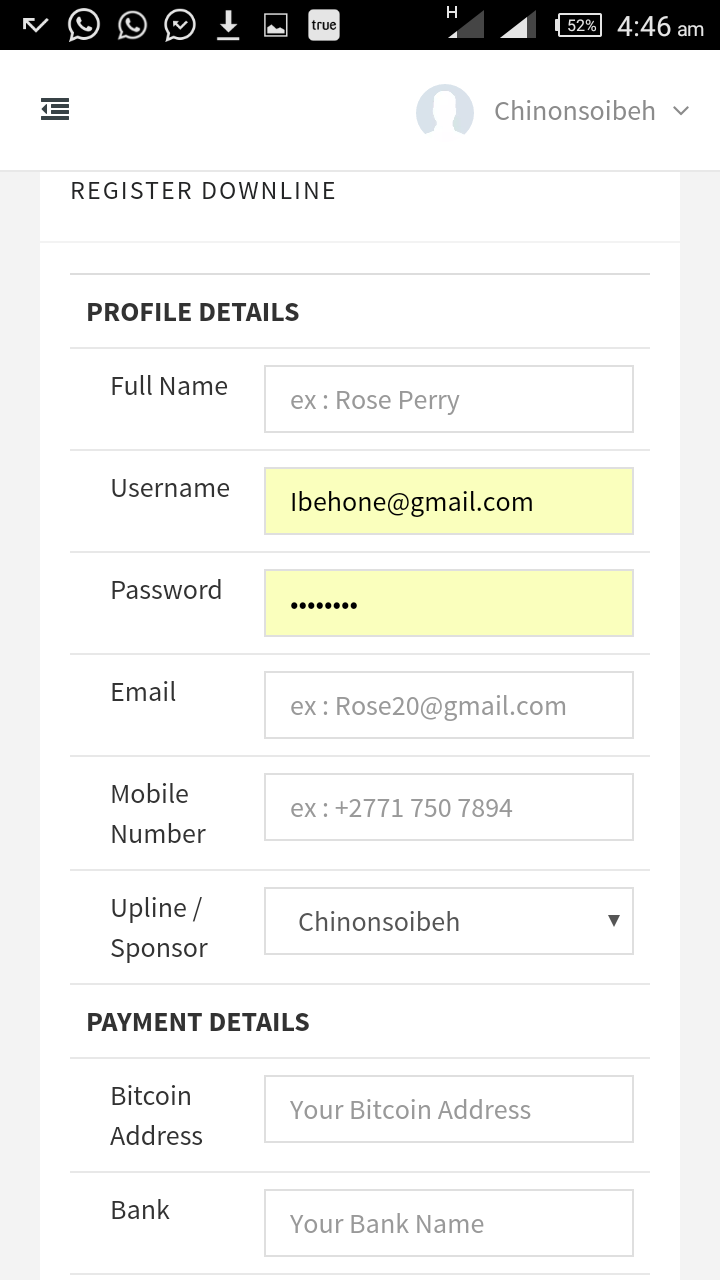The width and height of the screenshot is (720, 1280).
Task: Tap the image notification icon
Action: (x=276, y=26)
